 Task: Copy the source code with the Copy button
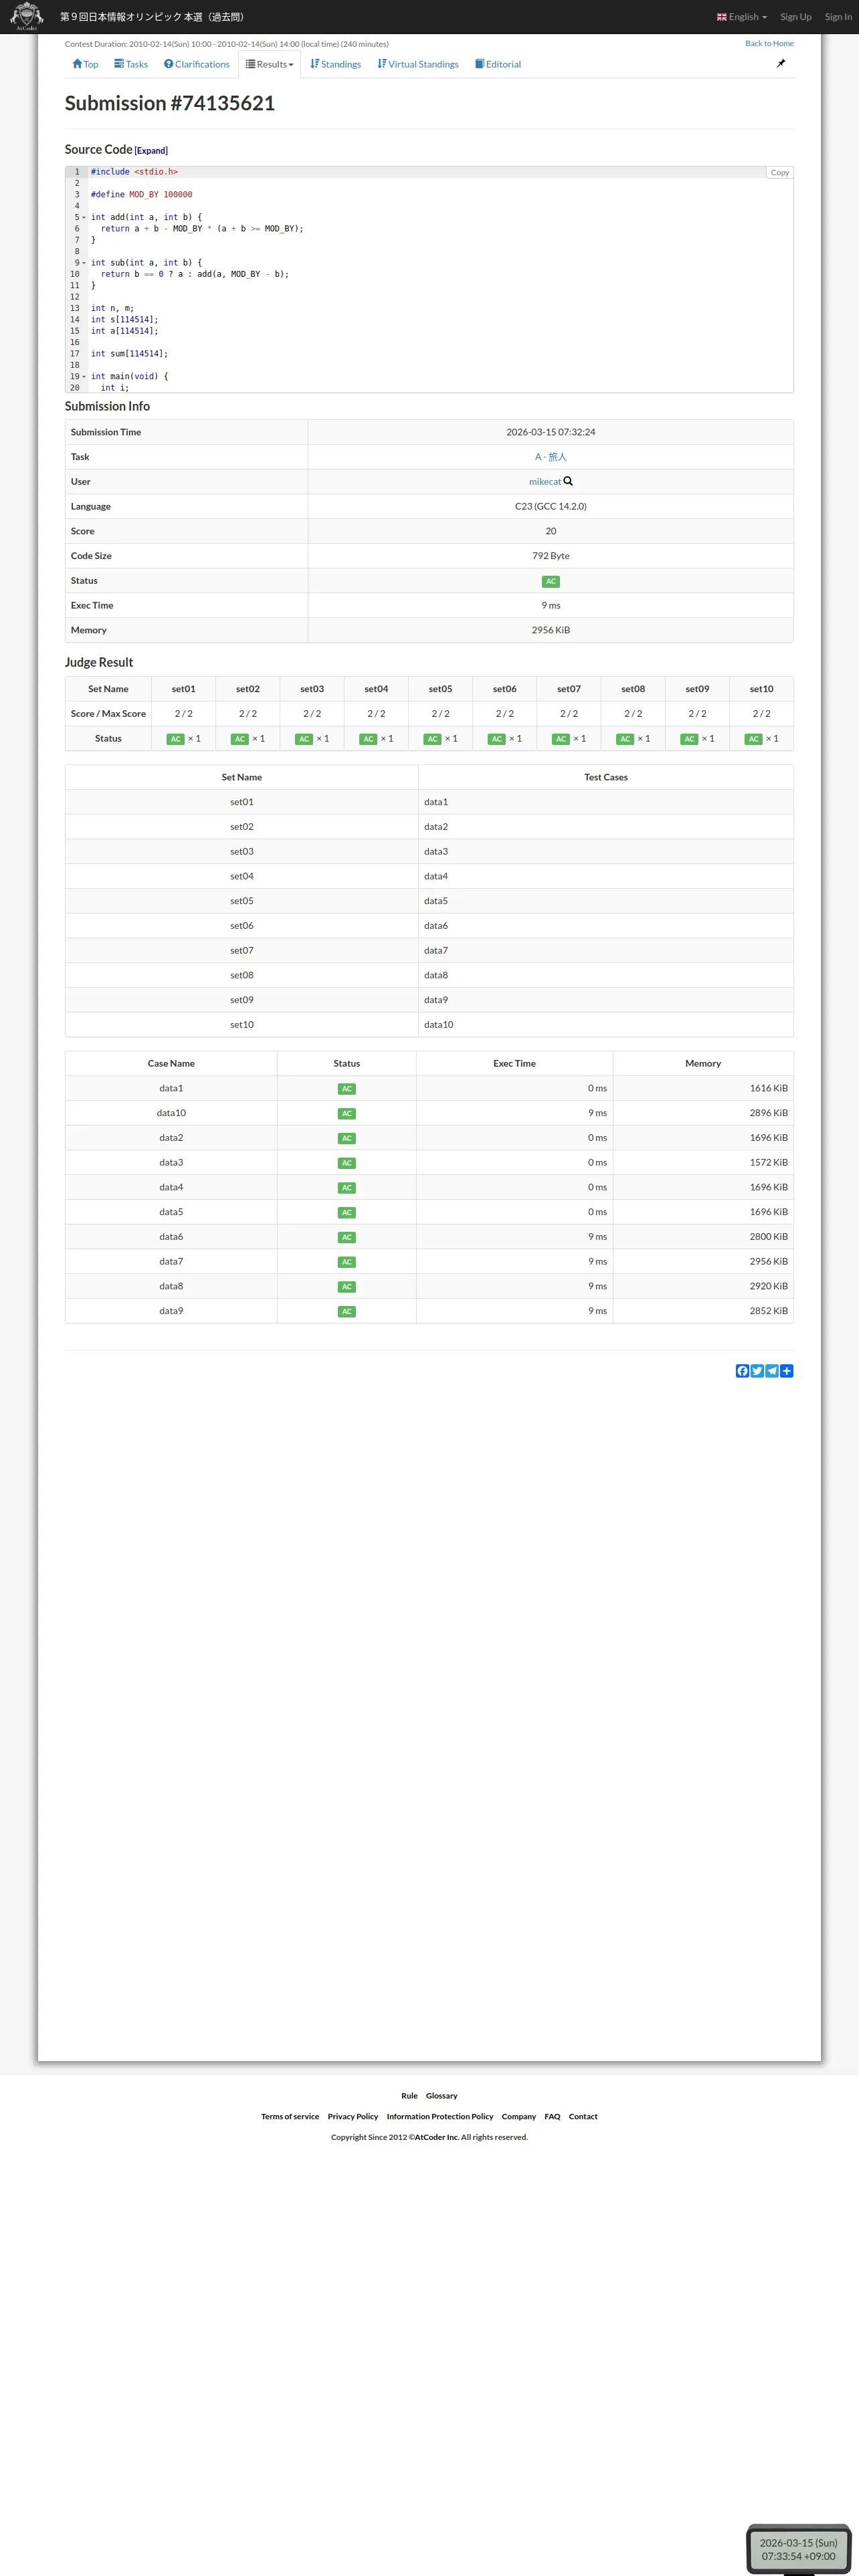click(x=780, y=172)
